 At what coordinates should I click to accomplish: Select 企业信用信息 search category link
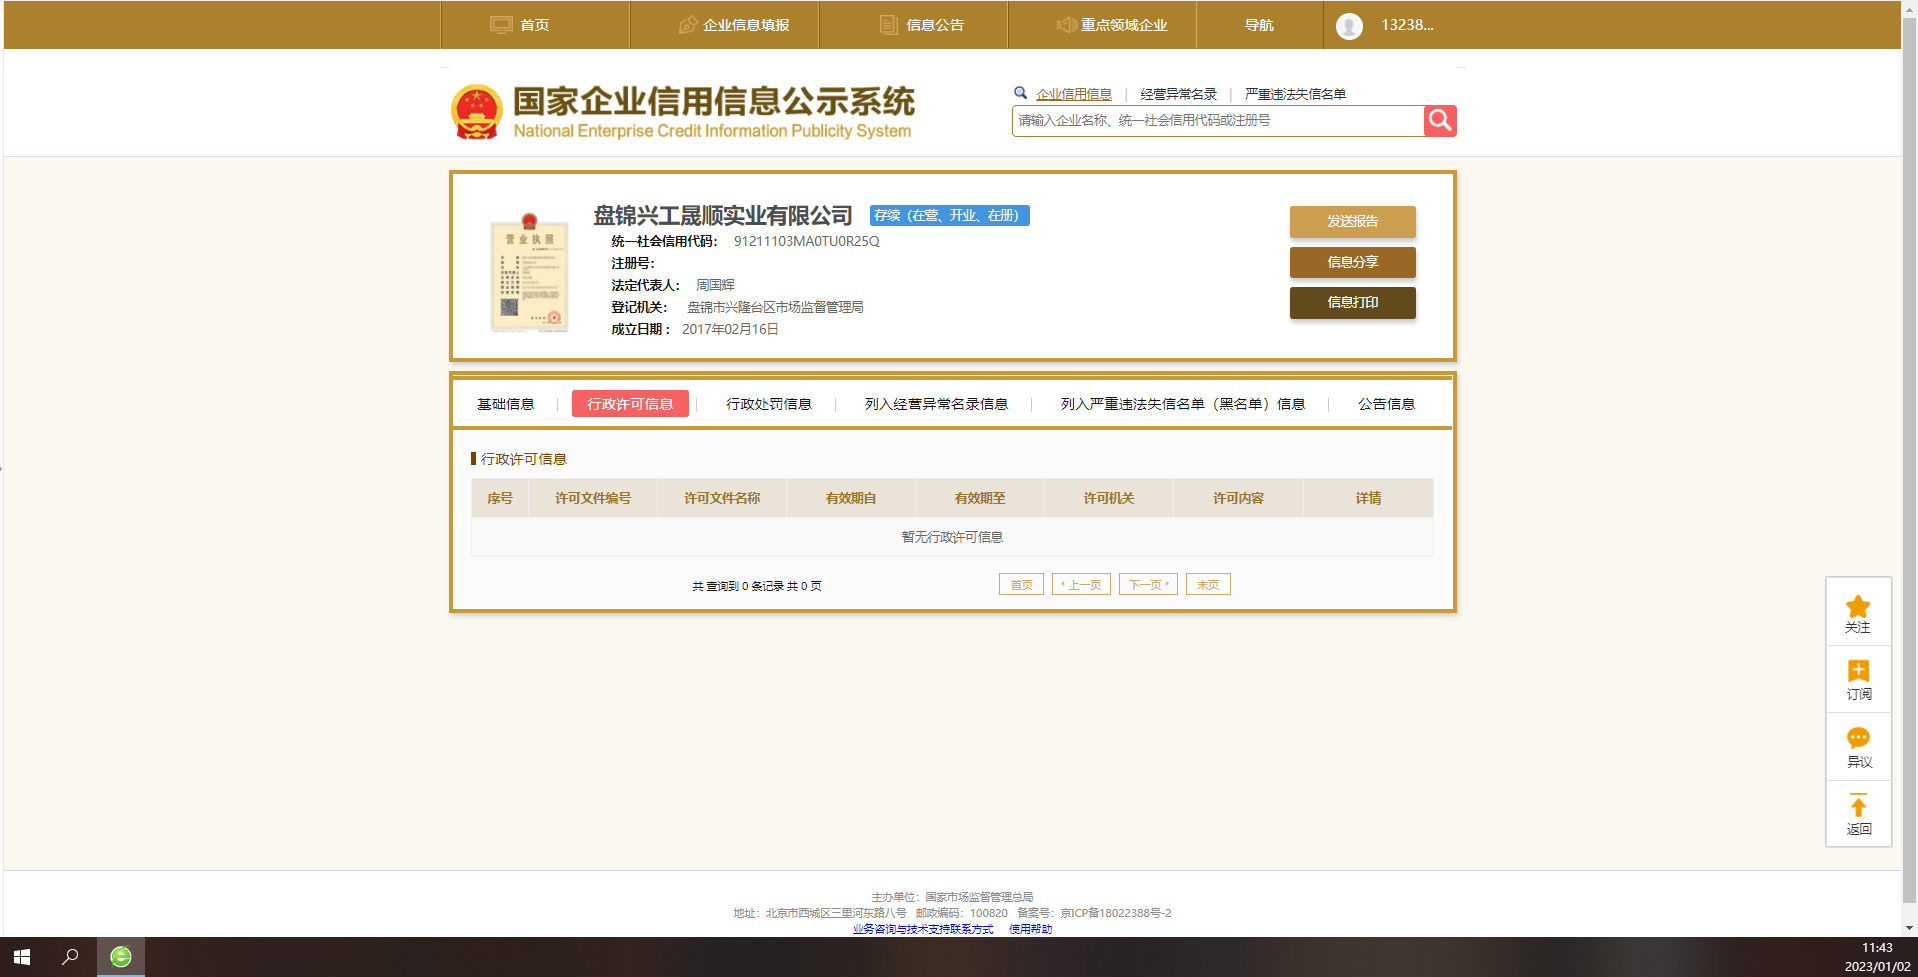point(1074,94)
